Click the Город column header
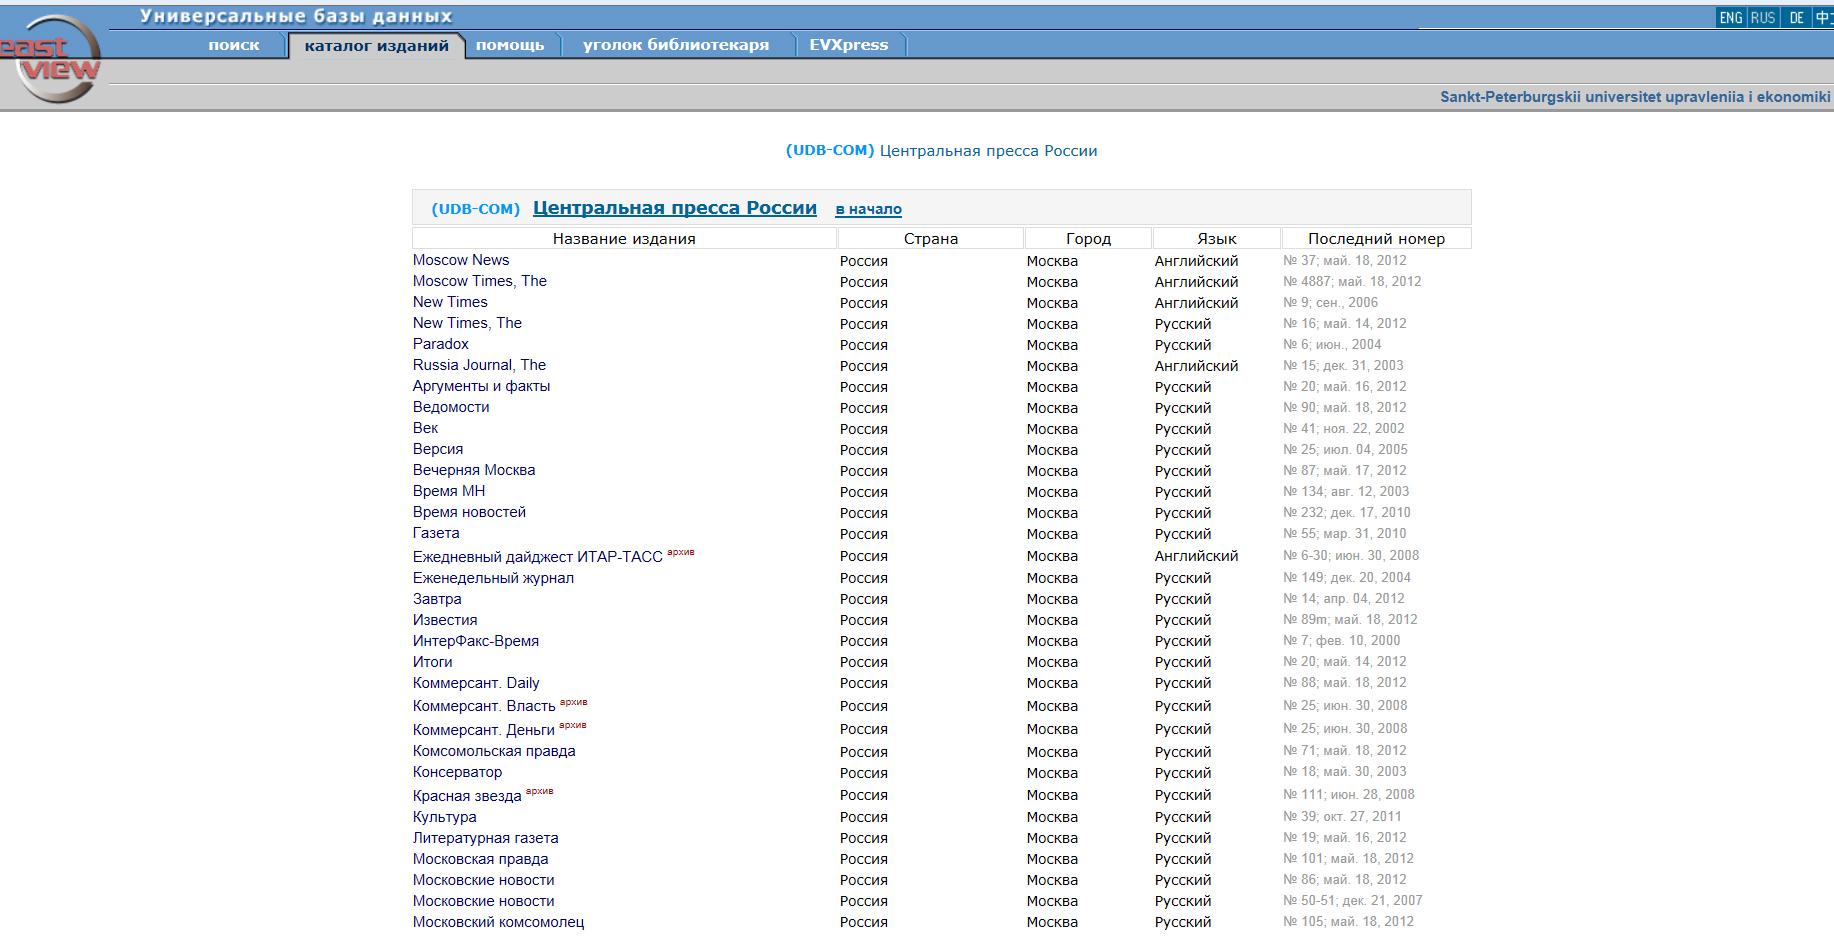Image resolution: width=1834 pixels, height=937 pixels. (1088, 238)
